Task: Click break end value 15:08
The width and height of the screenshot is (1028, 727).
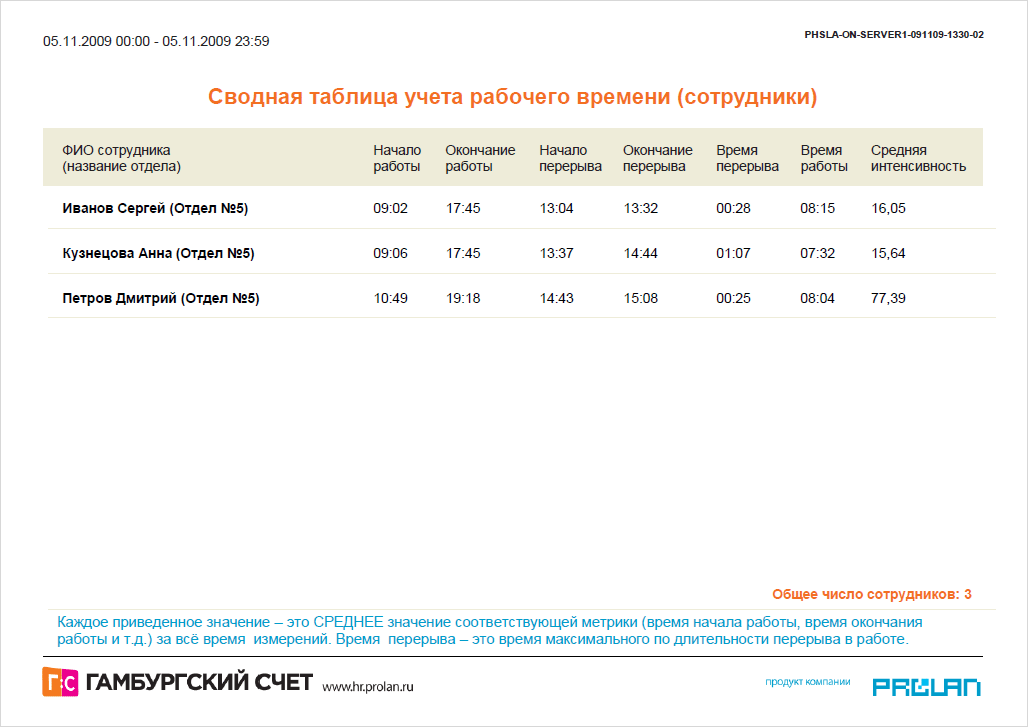Action: 641,298
